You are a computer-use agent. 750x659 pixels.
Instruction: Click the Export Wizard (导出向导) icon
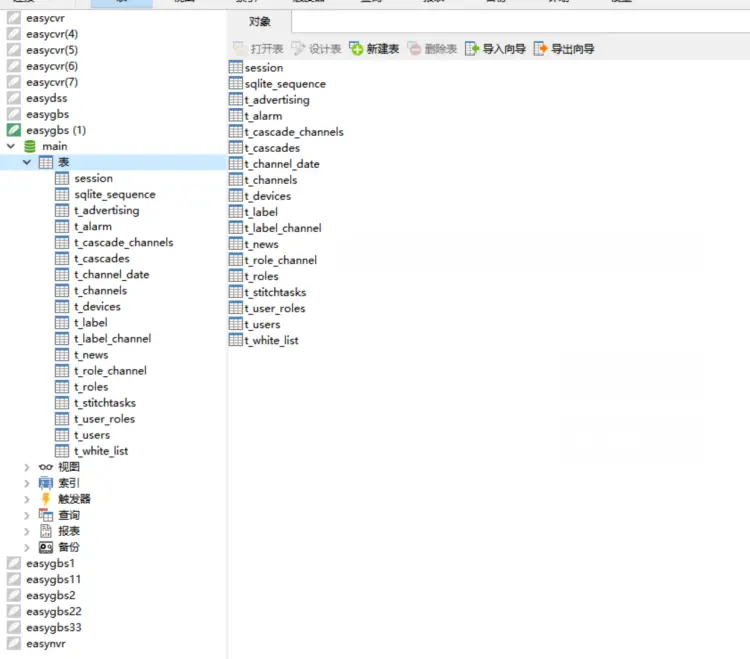pyautogui.click(x=541, y=48)
